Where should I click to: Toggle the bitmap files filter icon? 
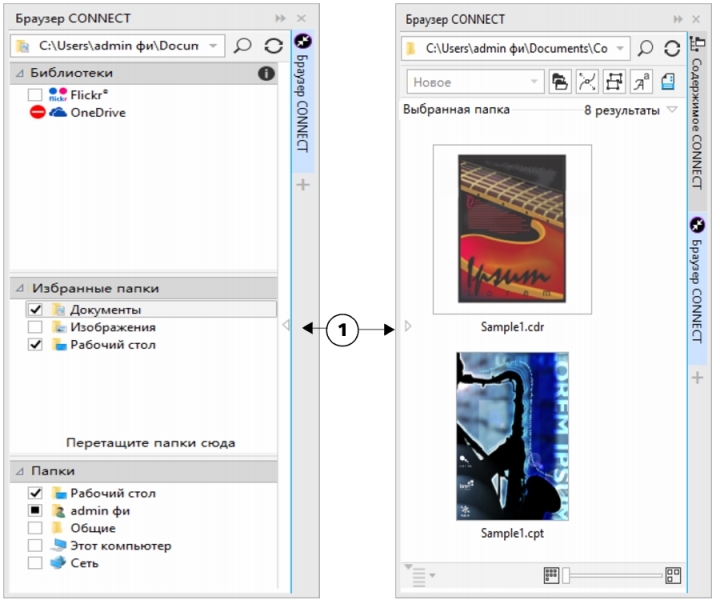coord(615,82)
